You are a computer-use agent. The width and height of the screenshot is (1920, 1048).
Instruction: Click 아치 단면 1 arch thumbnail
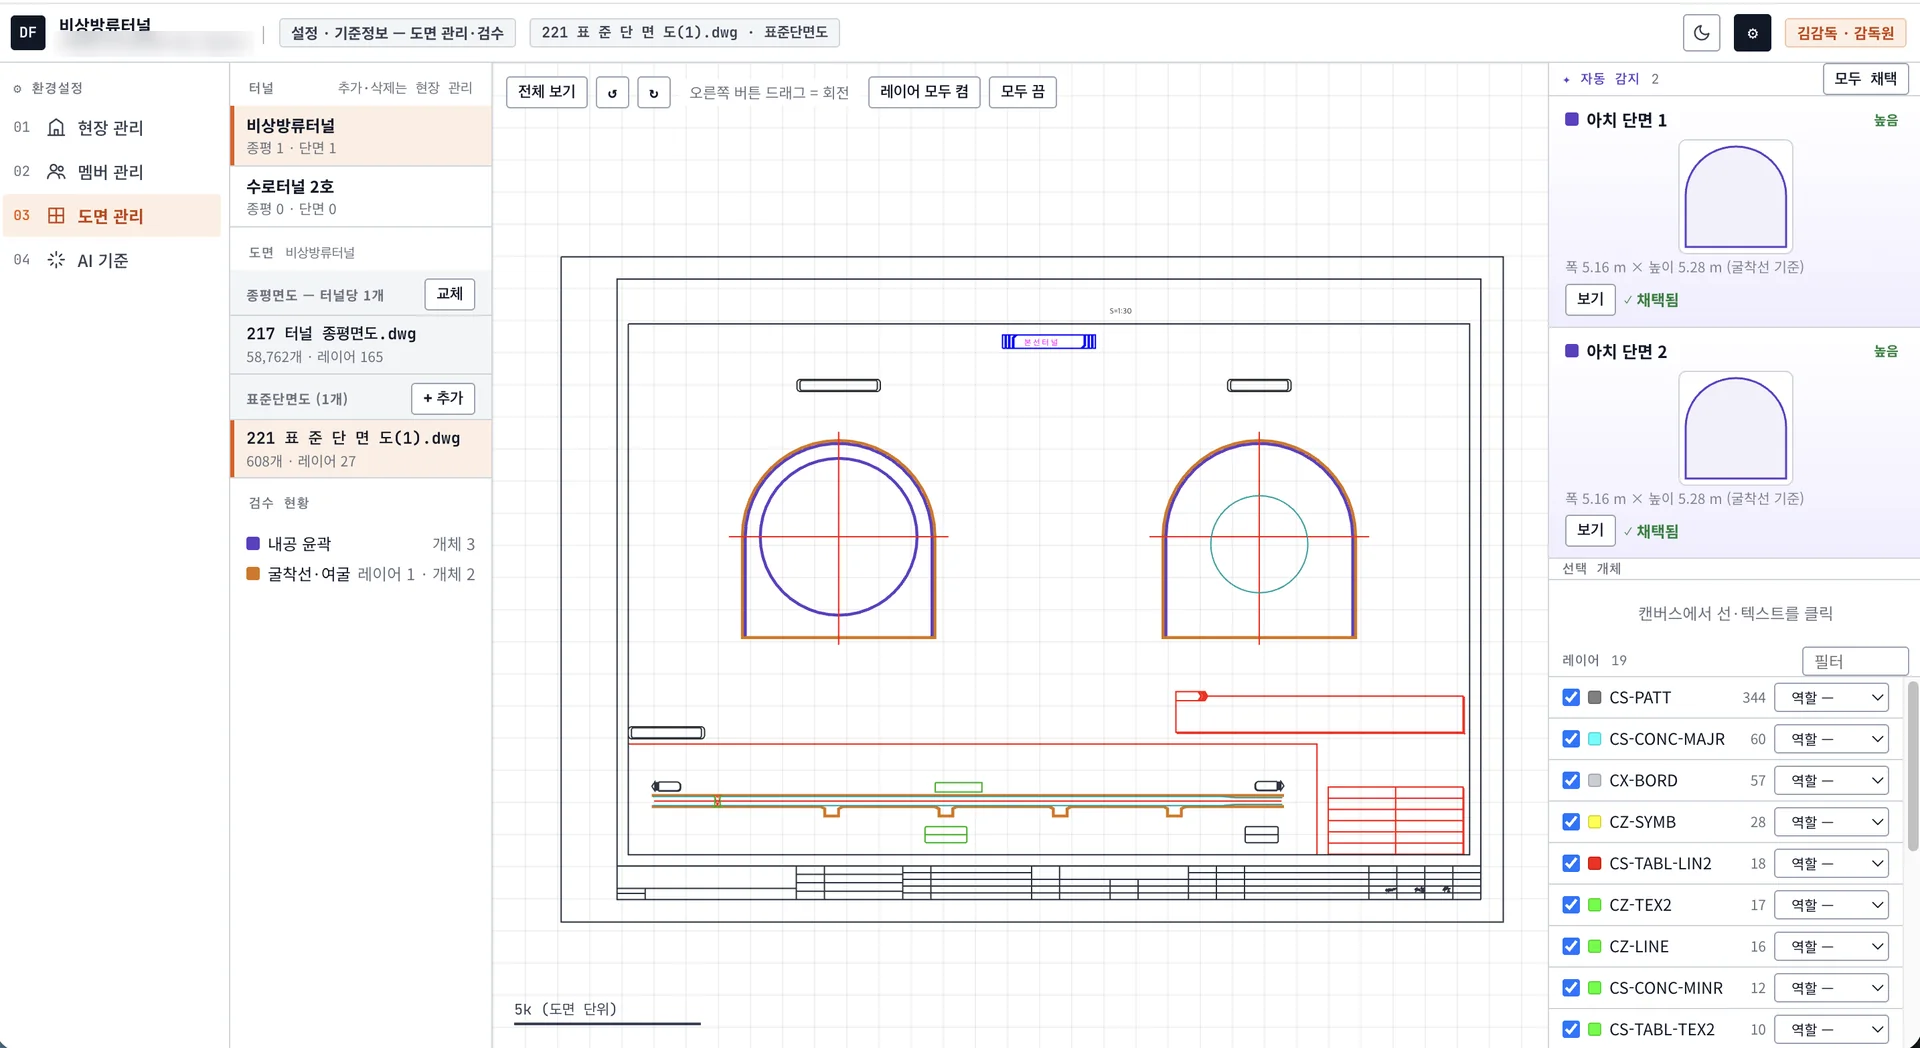(1735, 196)
